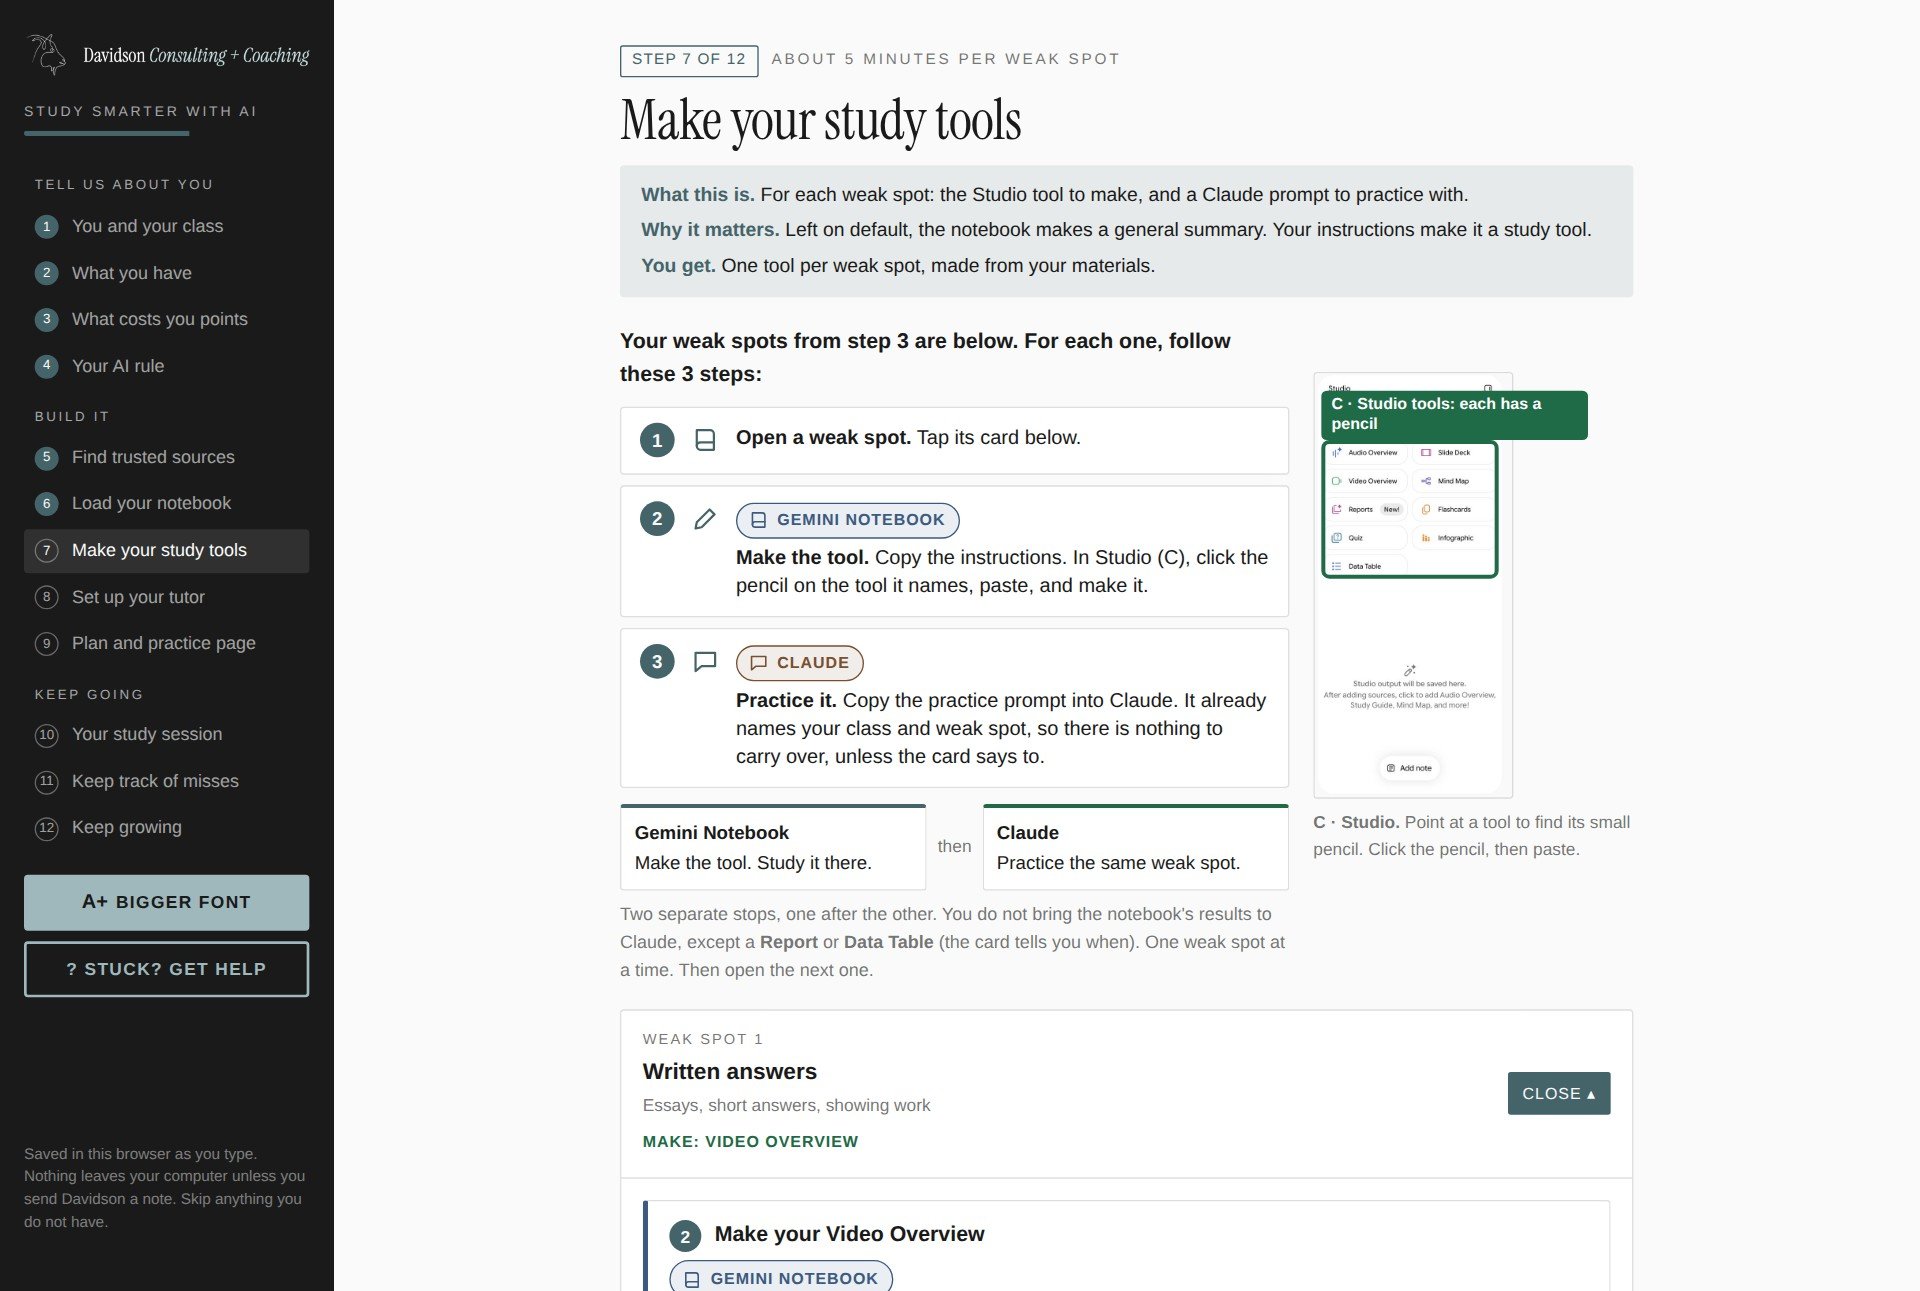This screenshot has width=1920, height=1291.
Task: Click the 'Davidson Consulting + Coaching' brand name
Action: point(196,56)
